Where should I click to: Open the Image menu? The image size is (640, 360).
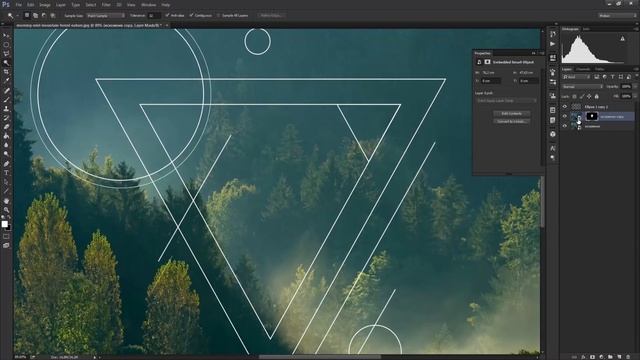pos(45,5)
